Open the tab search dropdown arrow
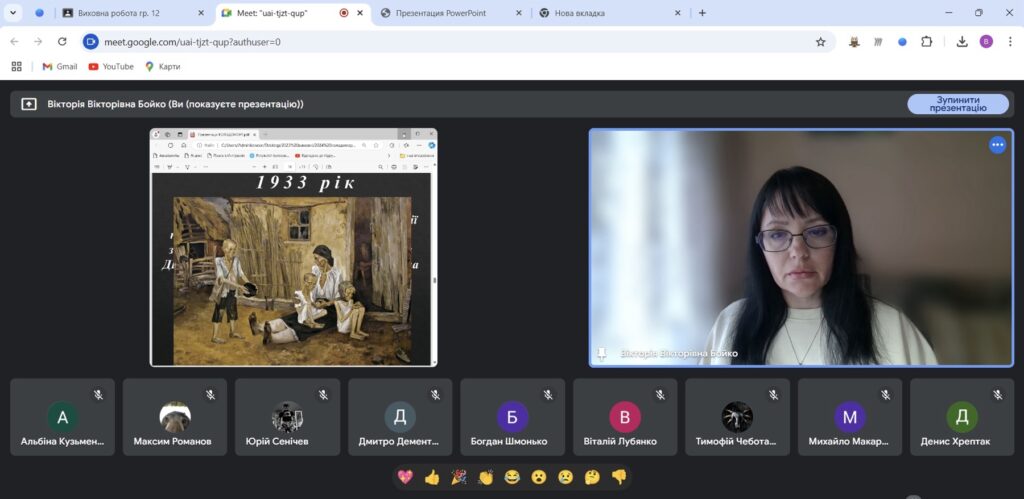 point(14,13)
